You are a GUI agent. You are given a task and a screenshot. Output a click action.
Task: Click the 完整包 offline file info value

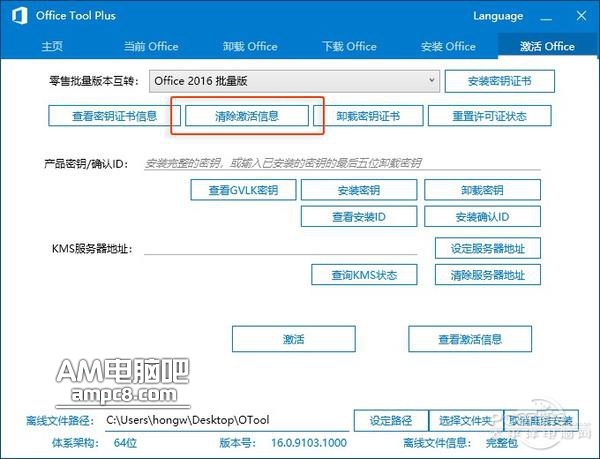tap(502, 443)
